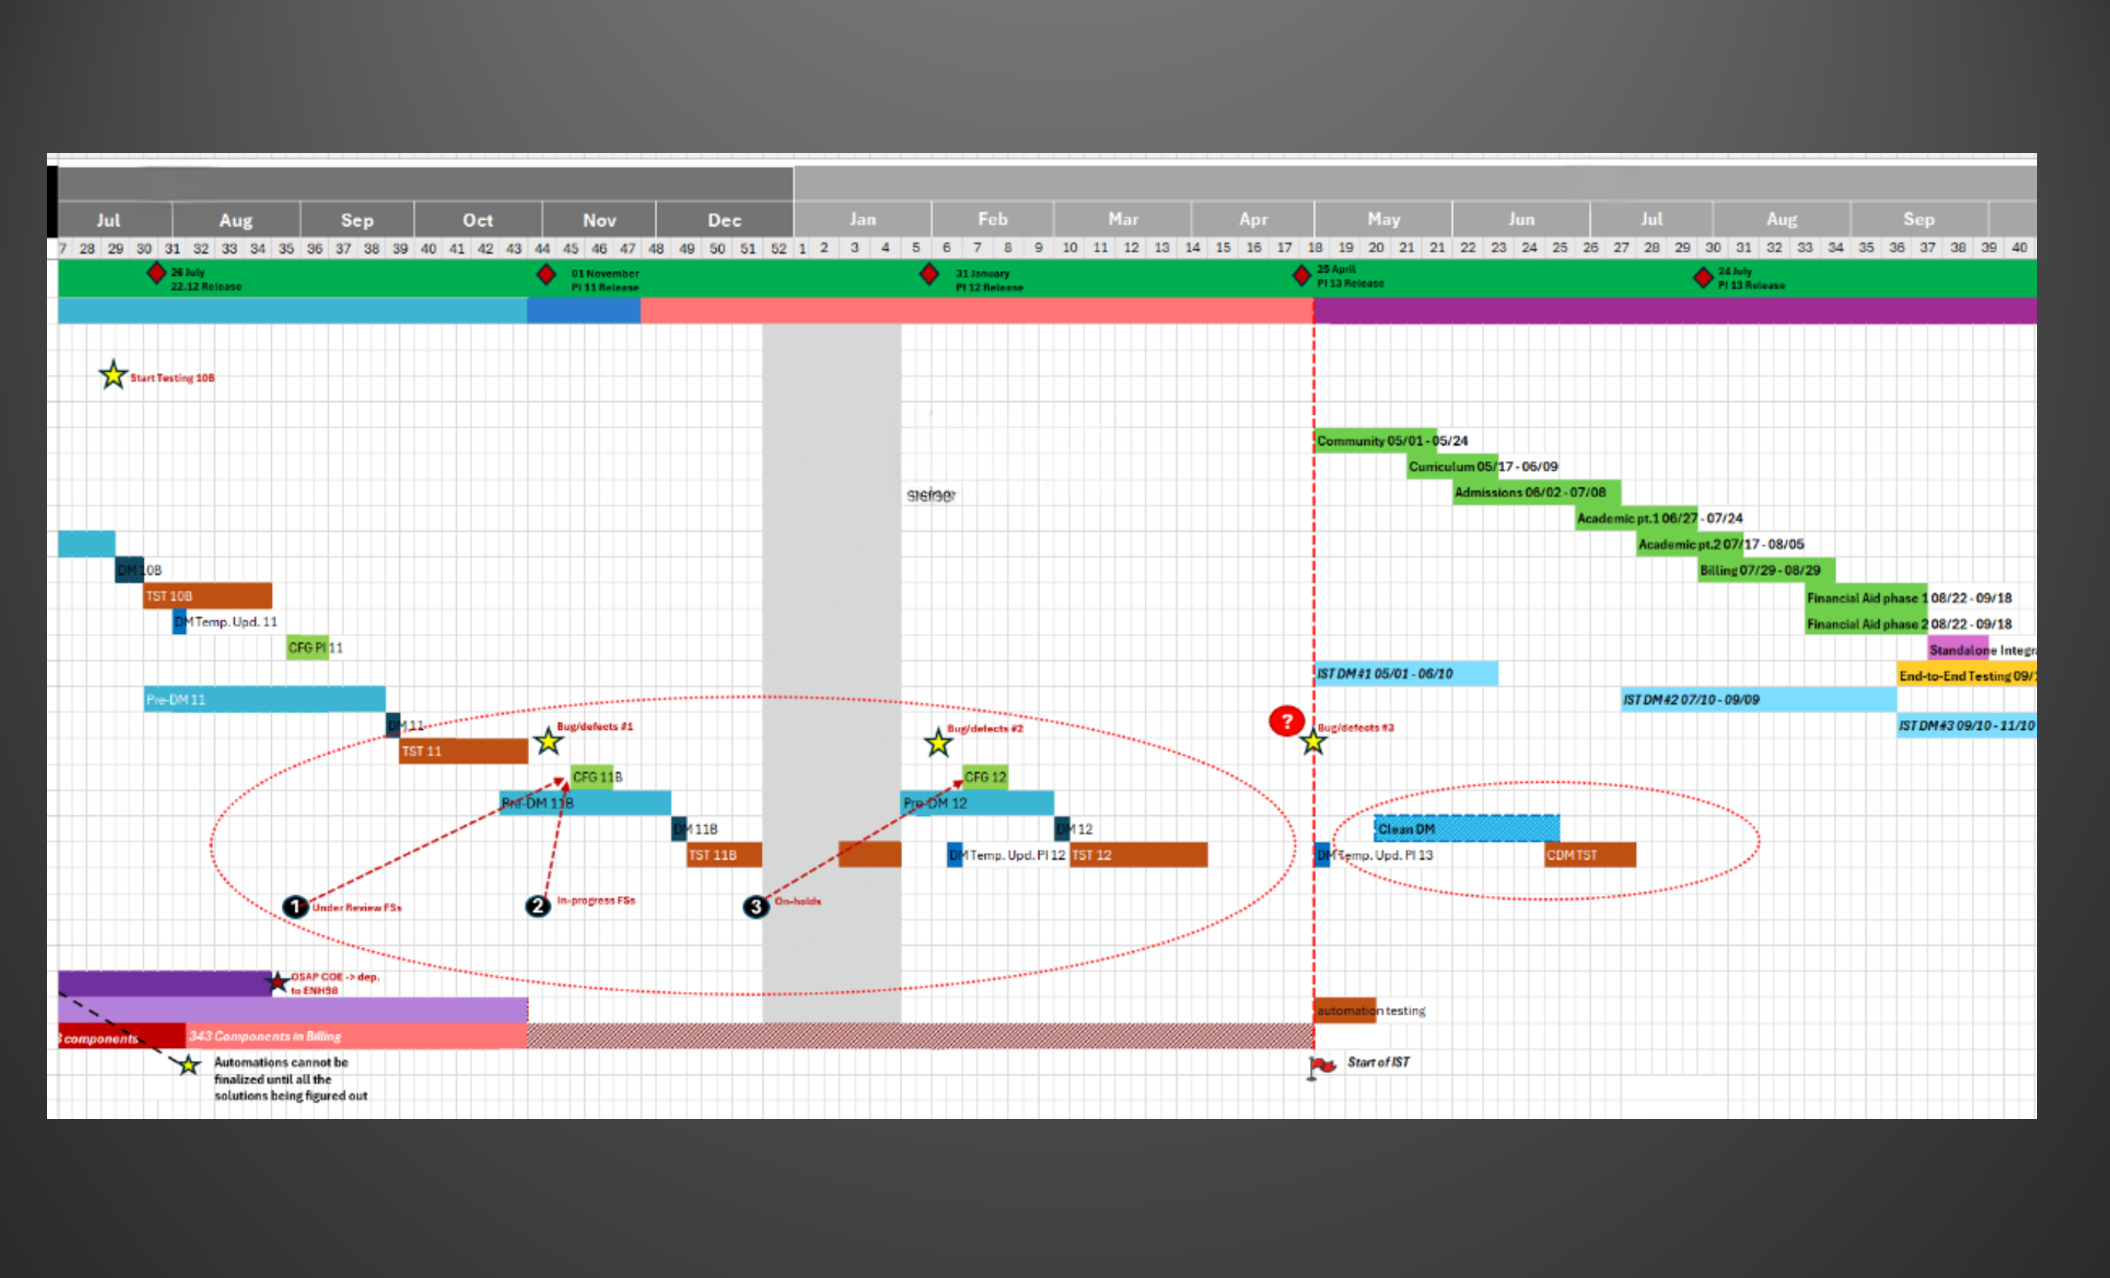This screenshot has width=2110, height=1278.
Task: Select the Nov month header
Action: click(x=599, y=220)
